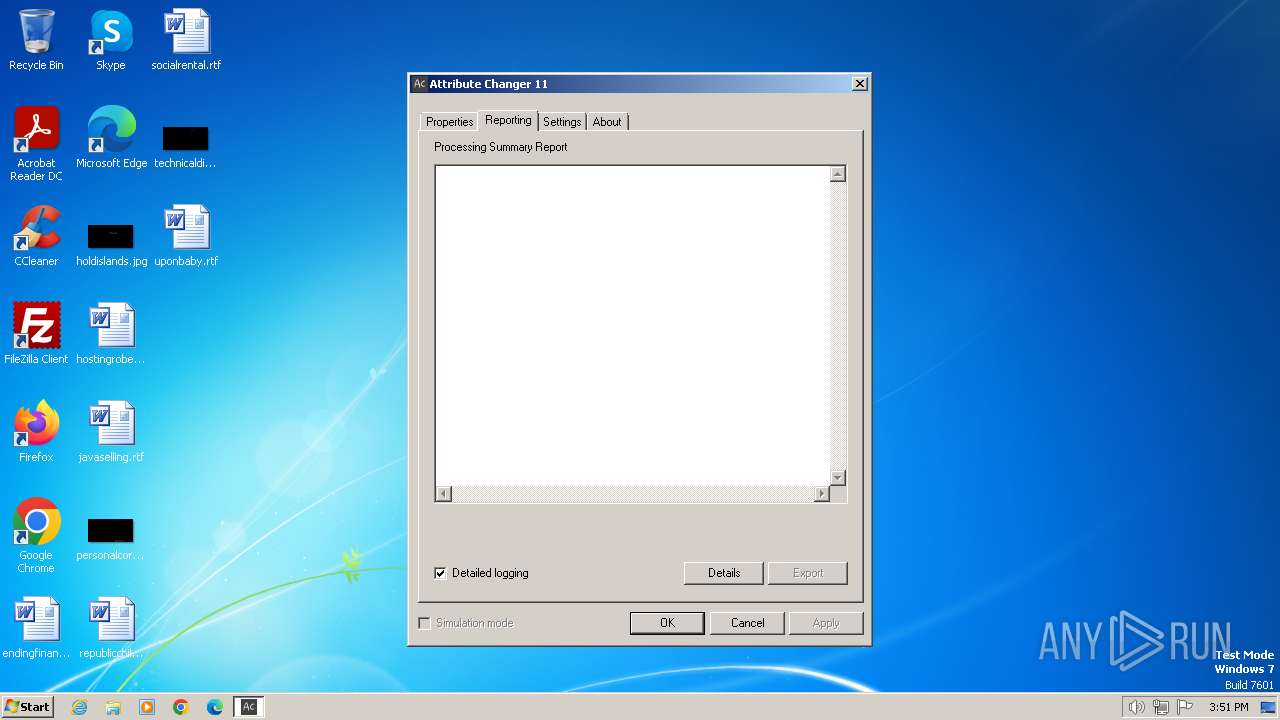Select the endingfinan... desktop document
Image resolution: width=1280 pixels, height=720 pixels.
(x=36, y=628)
